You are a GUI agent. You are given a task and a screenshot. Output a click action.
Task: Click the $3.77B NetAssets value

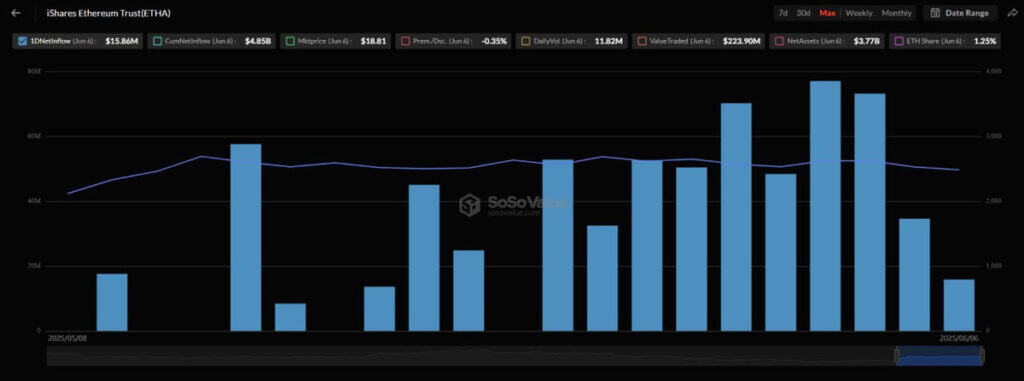(x=867, y=41)
